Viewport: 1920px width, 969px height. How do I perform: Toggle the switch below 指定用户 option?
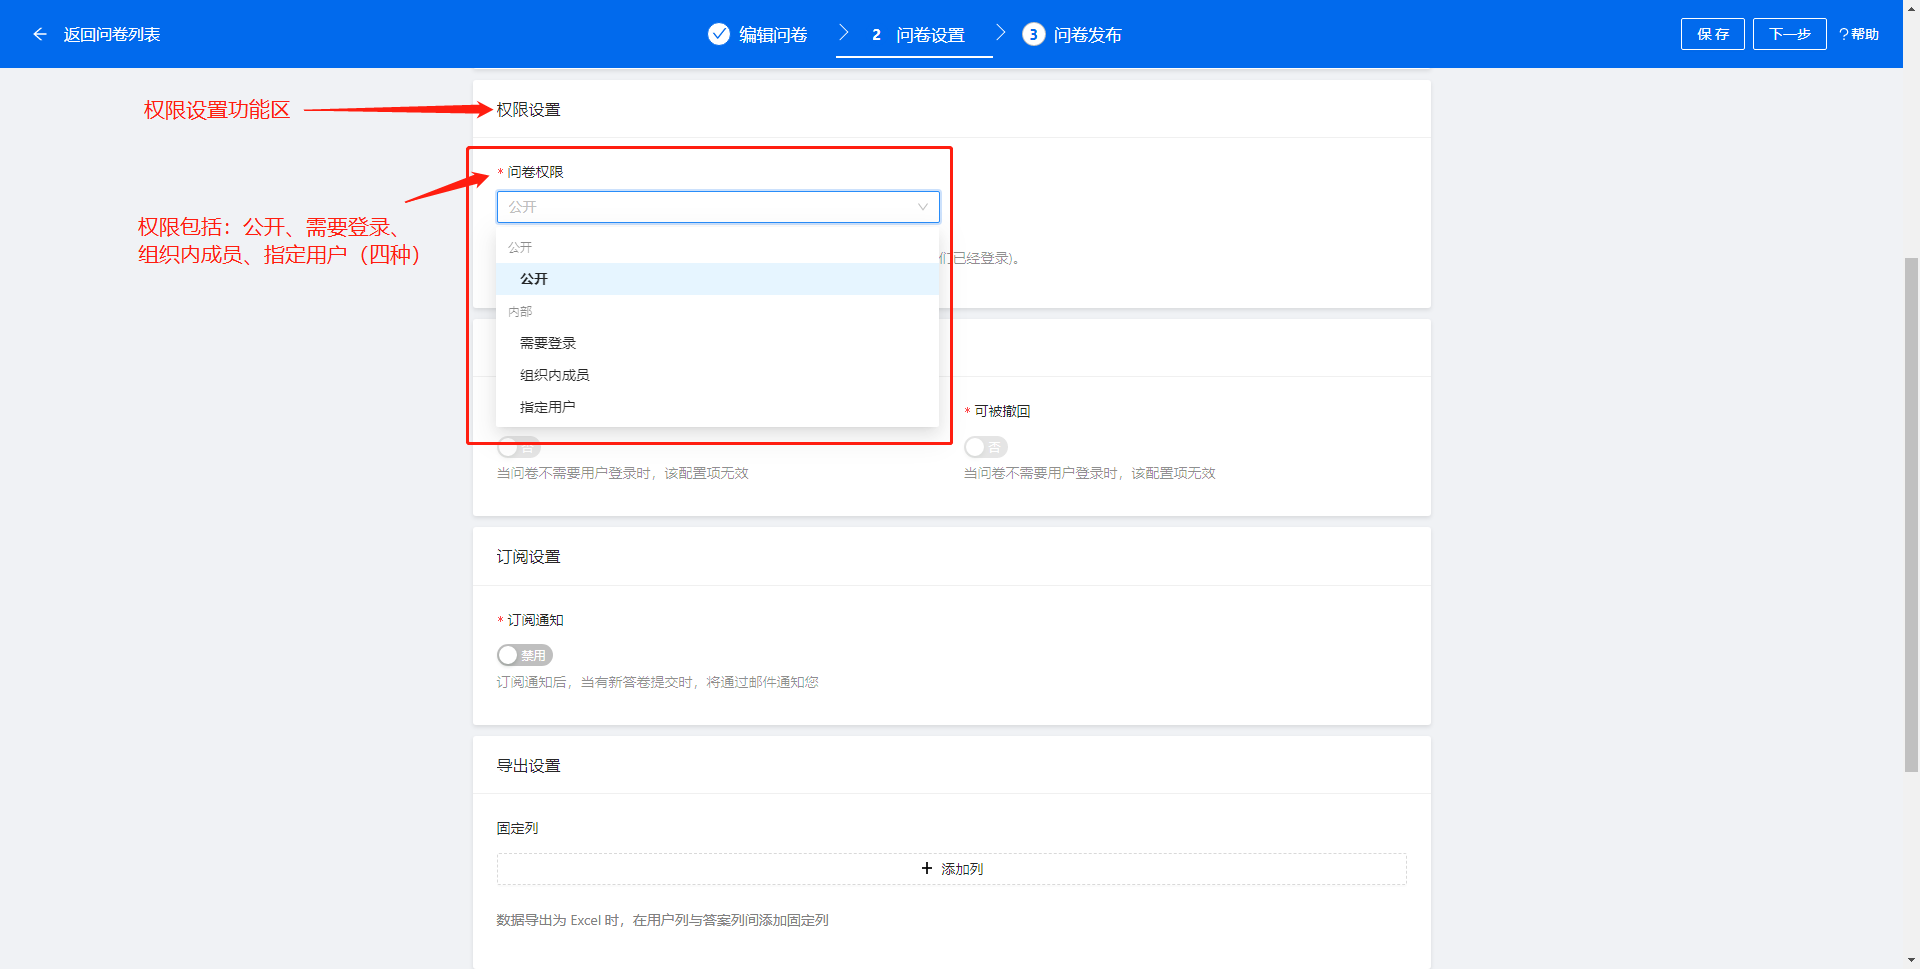[x=518, y=447]
